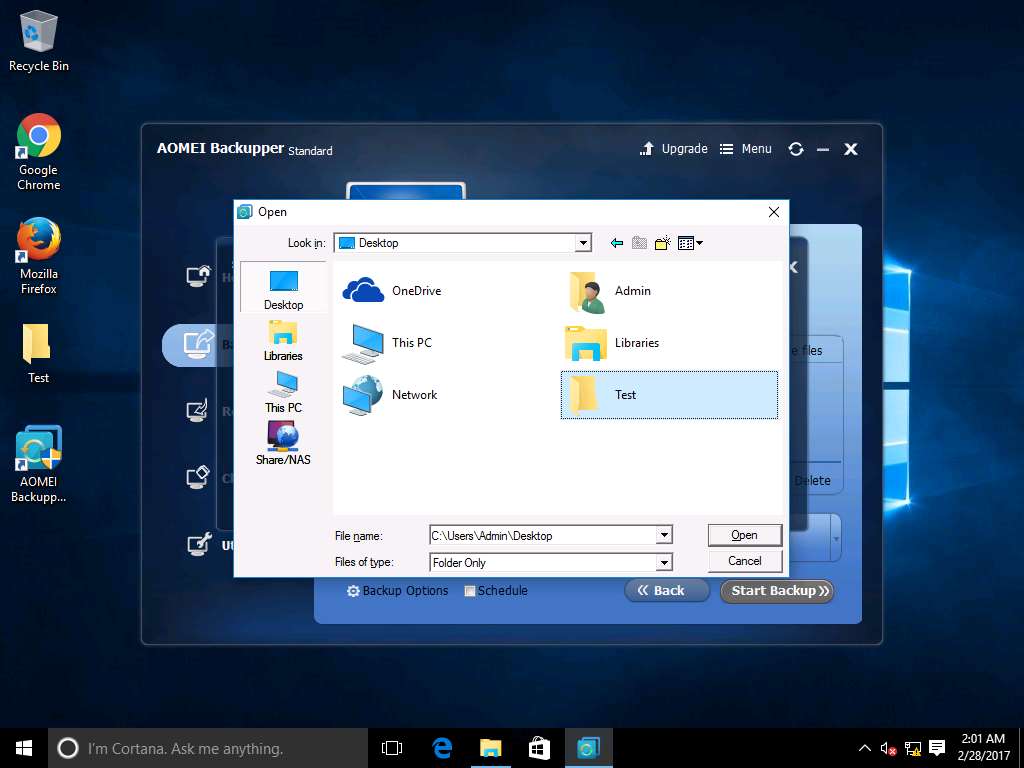Select the Admin user folder
Image resolution: width=1024 pixels, height=768 pixels.
610,291
